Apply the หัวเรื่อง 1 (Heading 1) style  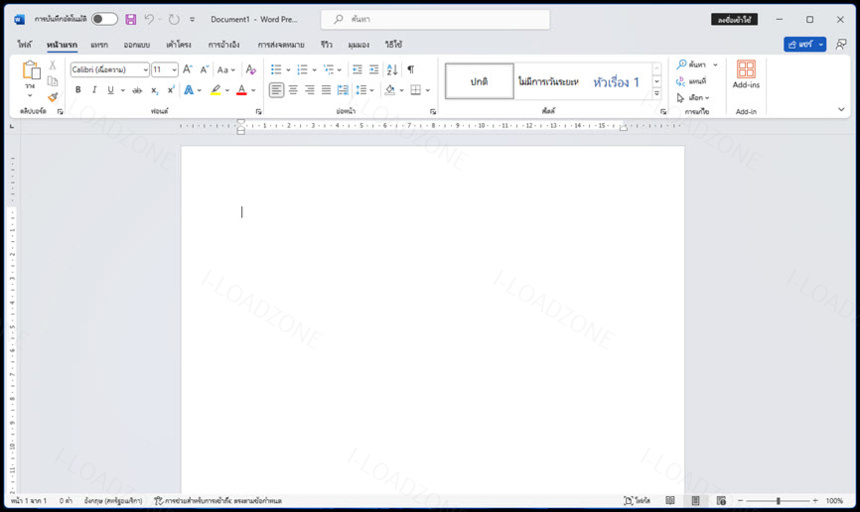616,82
